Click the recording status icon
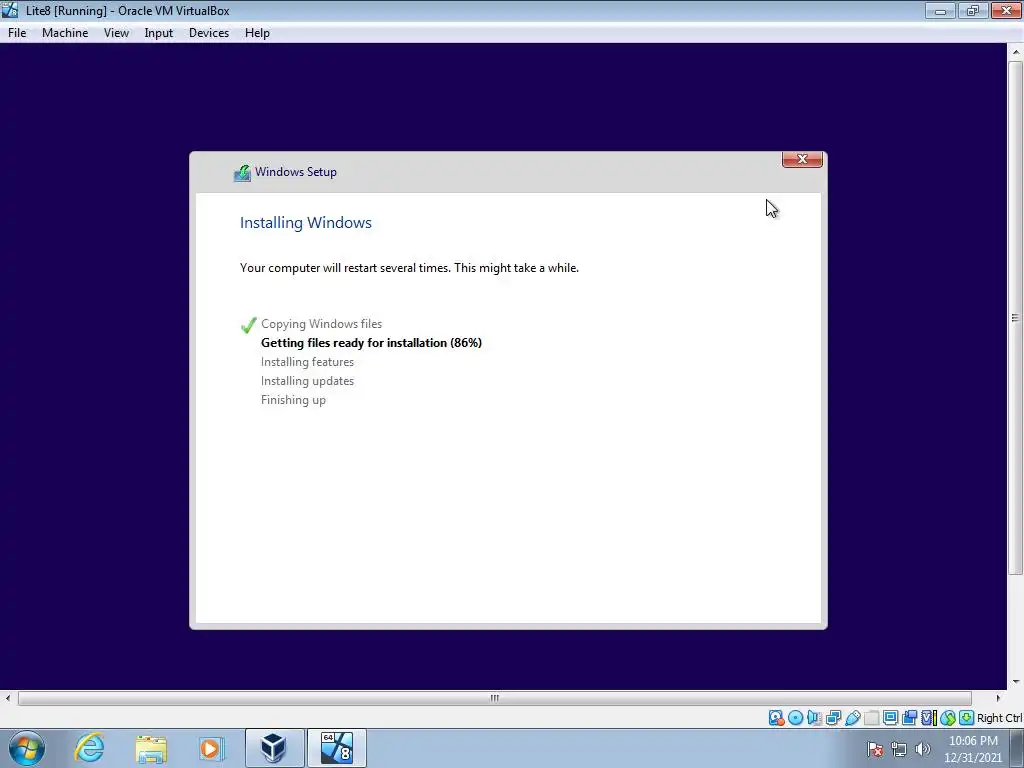Viewport: 1024px width, 768px height. (x=909, y=718)
